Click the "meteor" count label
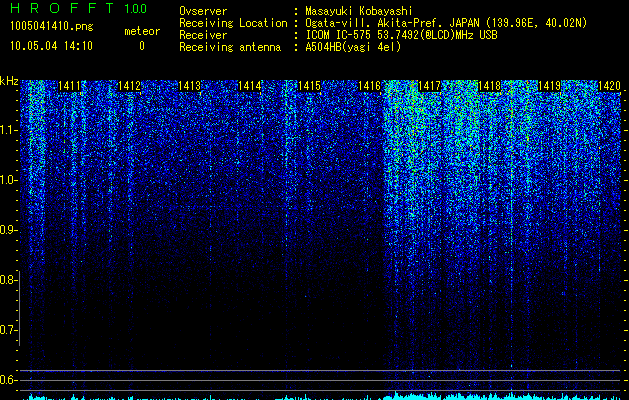The image size is (629, 400). 142,31
